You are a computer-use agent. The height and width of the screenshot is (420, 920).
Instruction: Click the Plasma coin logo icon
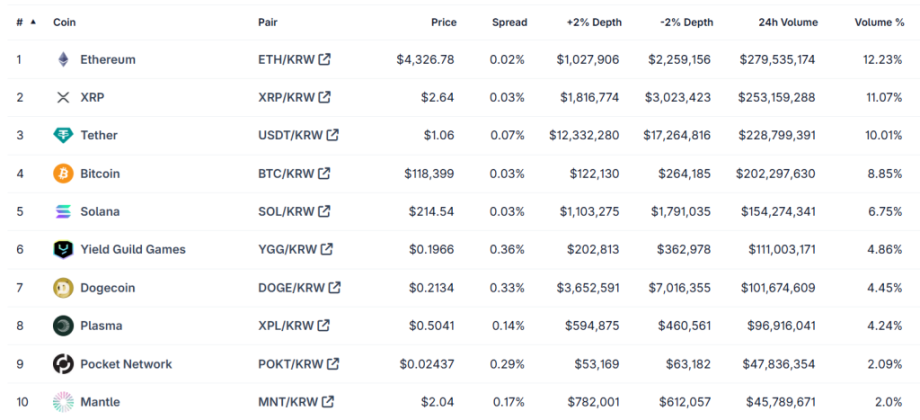pyautogui.click(x=63, y=326)
